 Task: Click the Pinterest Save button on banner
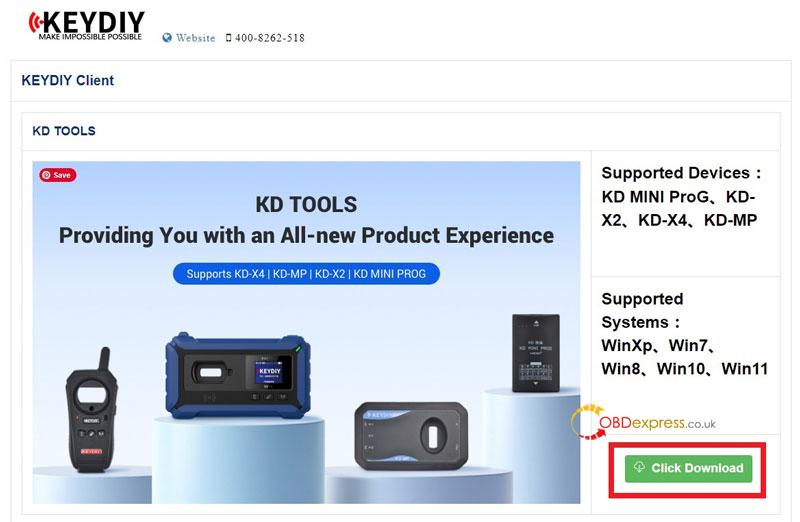pyautogui.click(x=58, y=175)
